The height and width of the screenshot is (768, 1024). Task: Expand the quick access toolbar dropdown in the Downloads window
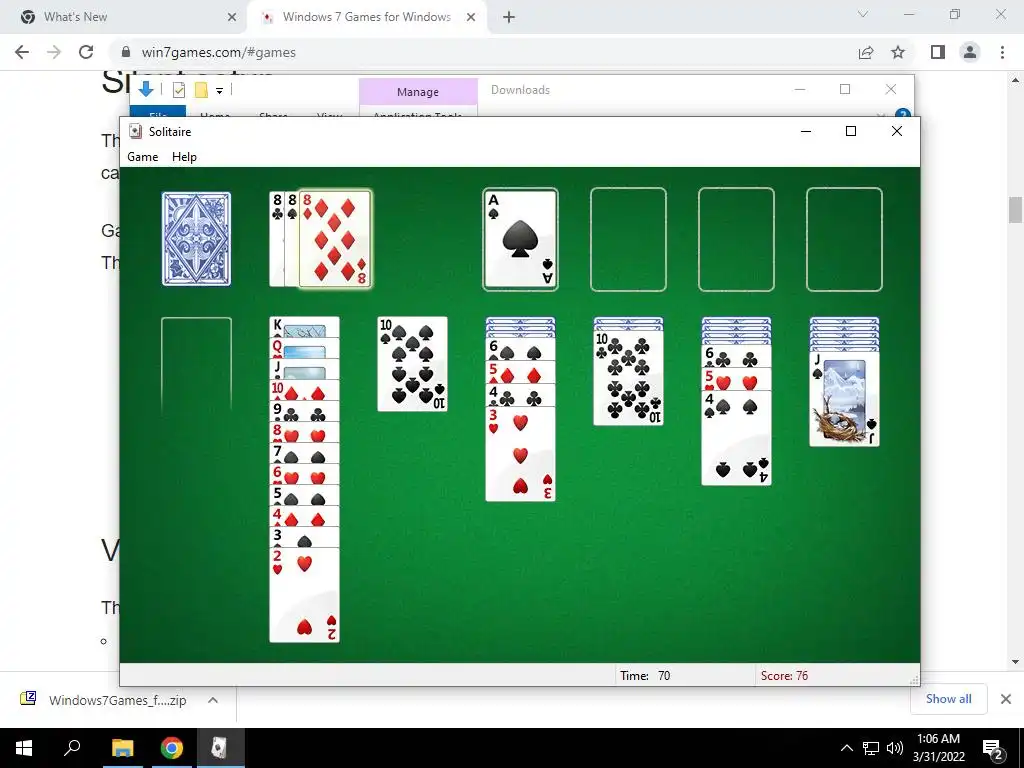point(219,91)
